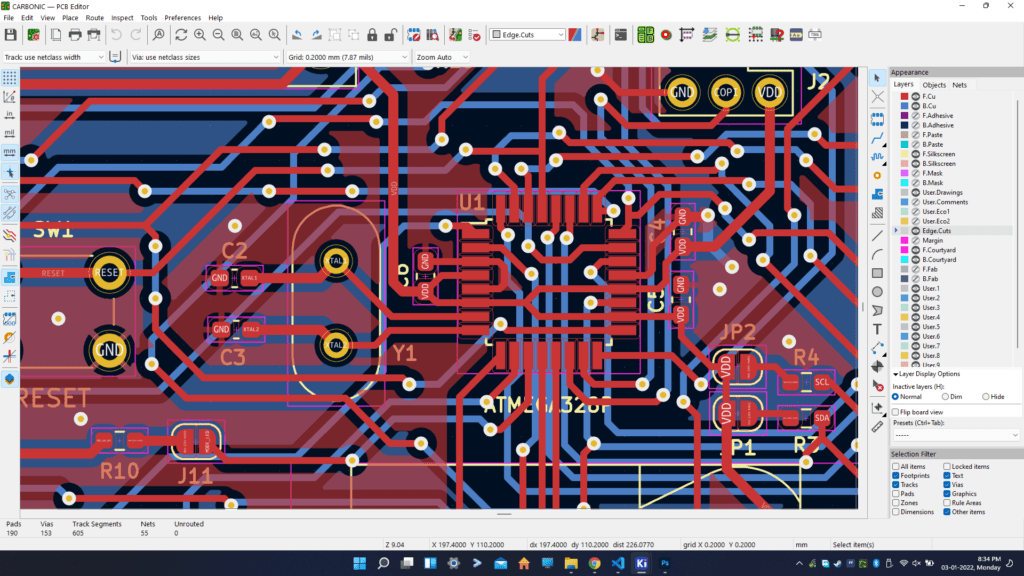Image resolution: width=1024 pixels, height=576 pixels.
Task: Open the scripting console icon
Action: (620, 35)
